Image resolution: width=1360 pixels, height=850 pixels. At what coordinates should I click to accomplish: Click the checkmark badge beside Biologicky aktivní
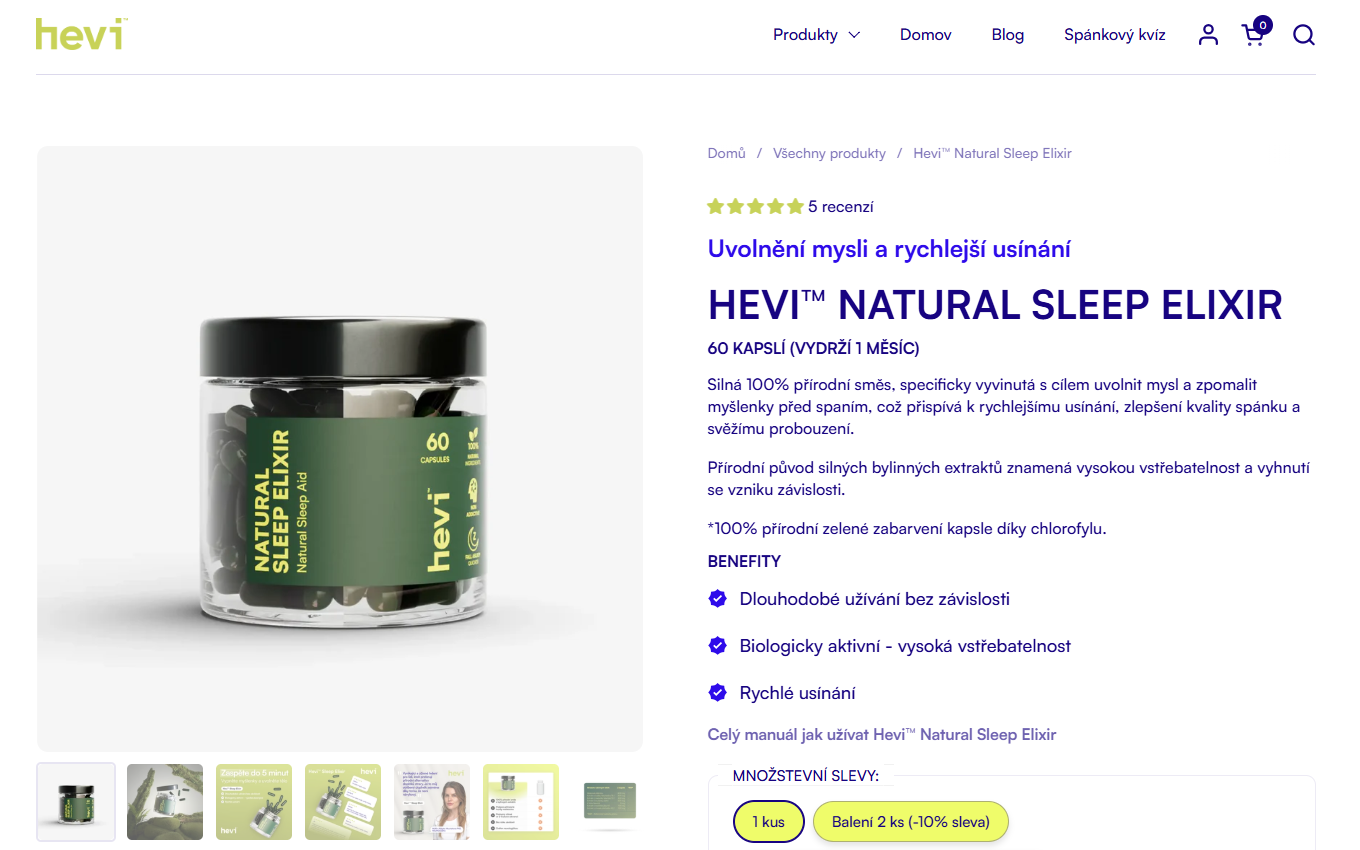(x=717, y=645)
